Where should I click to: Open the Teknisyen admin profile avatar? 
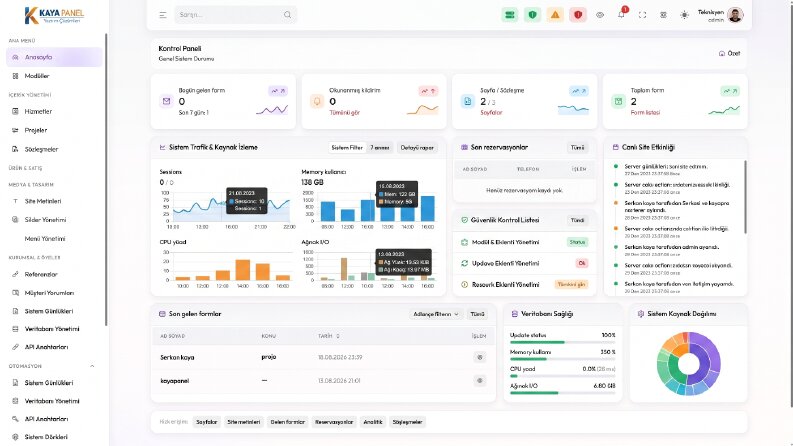pos(735,15)
